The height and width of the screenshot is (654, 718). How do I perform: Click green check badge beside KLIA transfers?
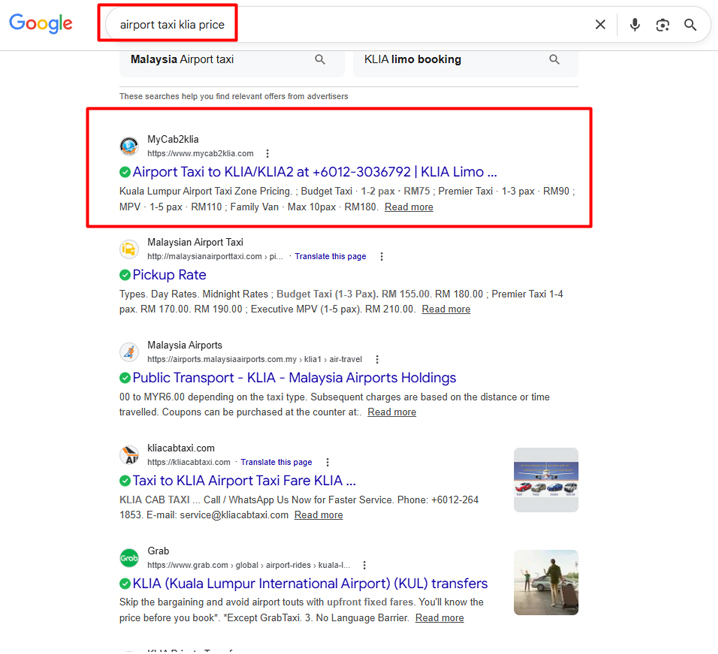point(125,583)
